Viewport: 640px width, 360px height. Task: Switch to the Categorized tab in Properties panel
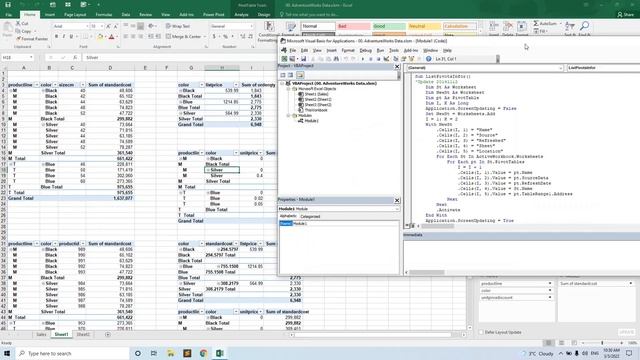point(310,216)
